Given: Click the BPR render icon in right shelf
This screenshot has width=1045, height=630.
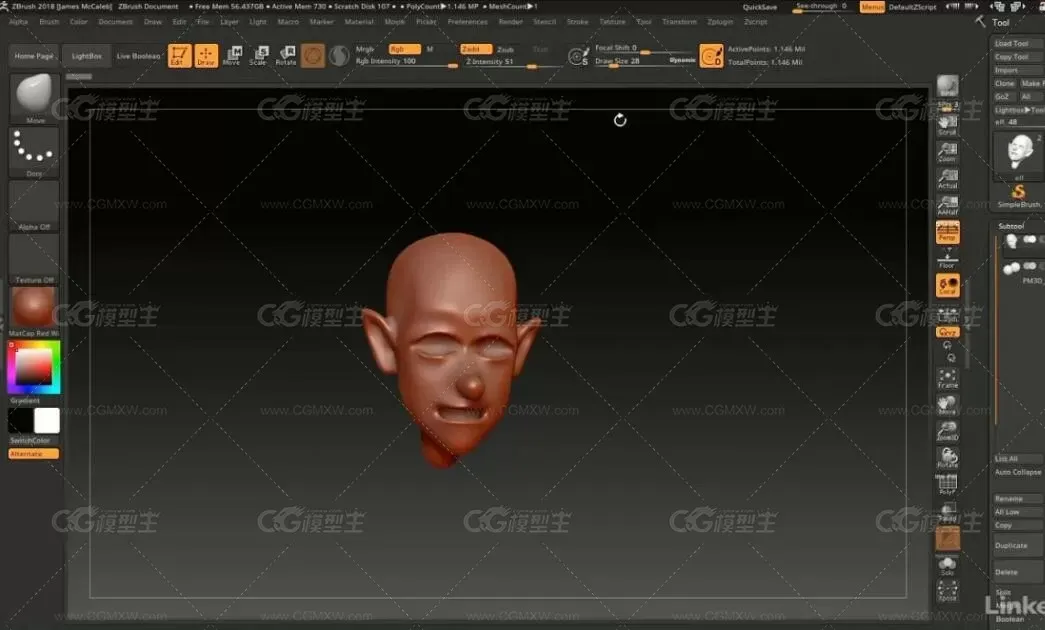Looking at the screenshot, I should tap(947, 87).
